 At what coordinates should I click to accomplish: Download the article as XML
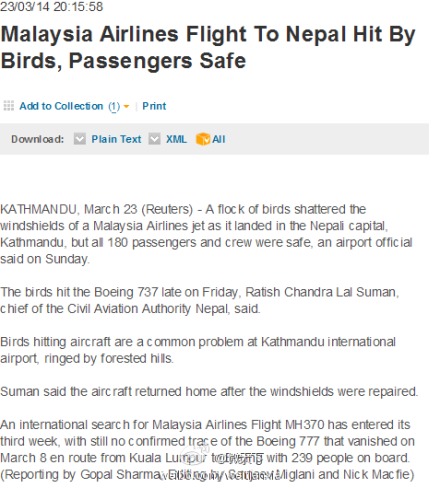coord(176,139)
